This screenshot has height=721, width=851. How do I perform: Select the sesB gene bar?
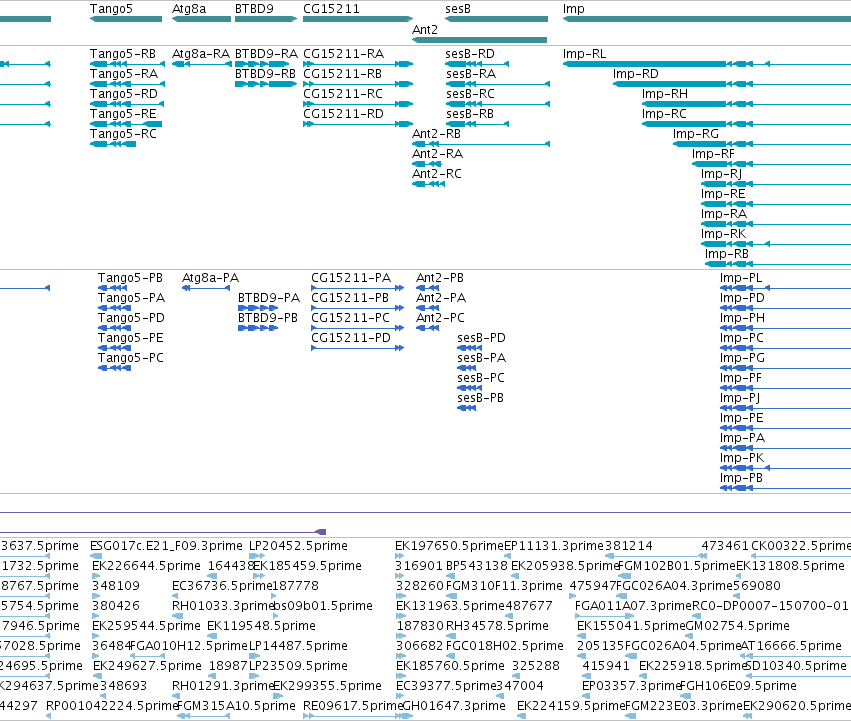tap(496, 19)
